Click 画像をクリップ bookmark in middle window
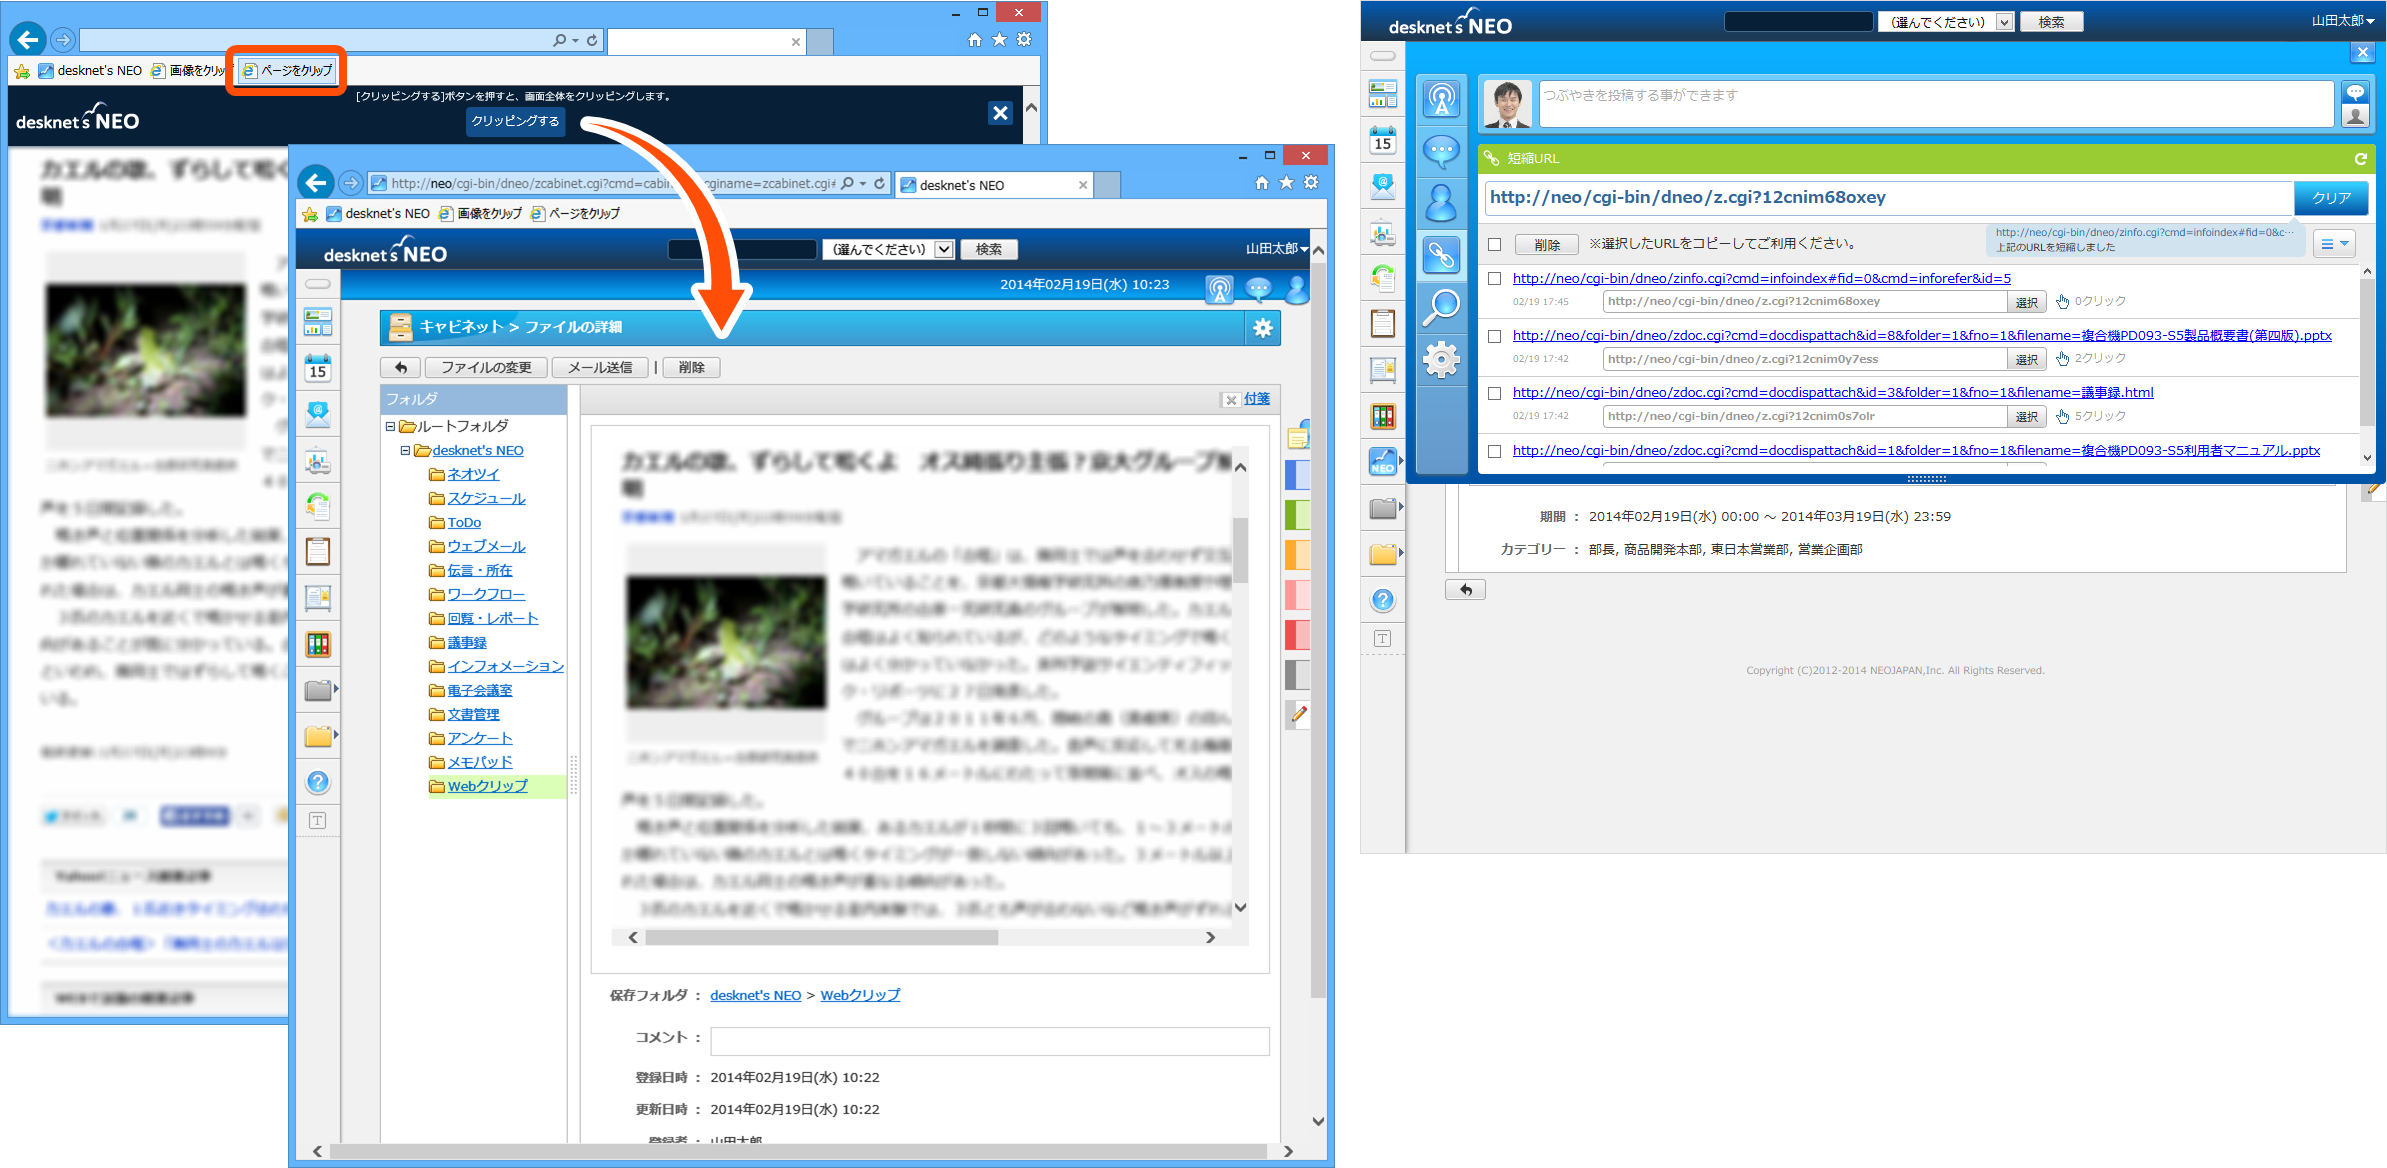 (481, 213)
